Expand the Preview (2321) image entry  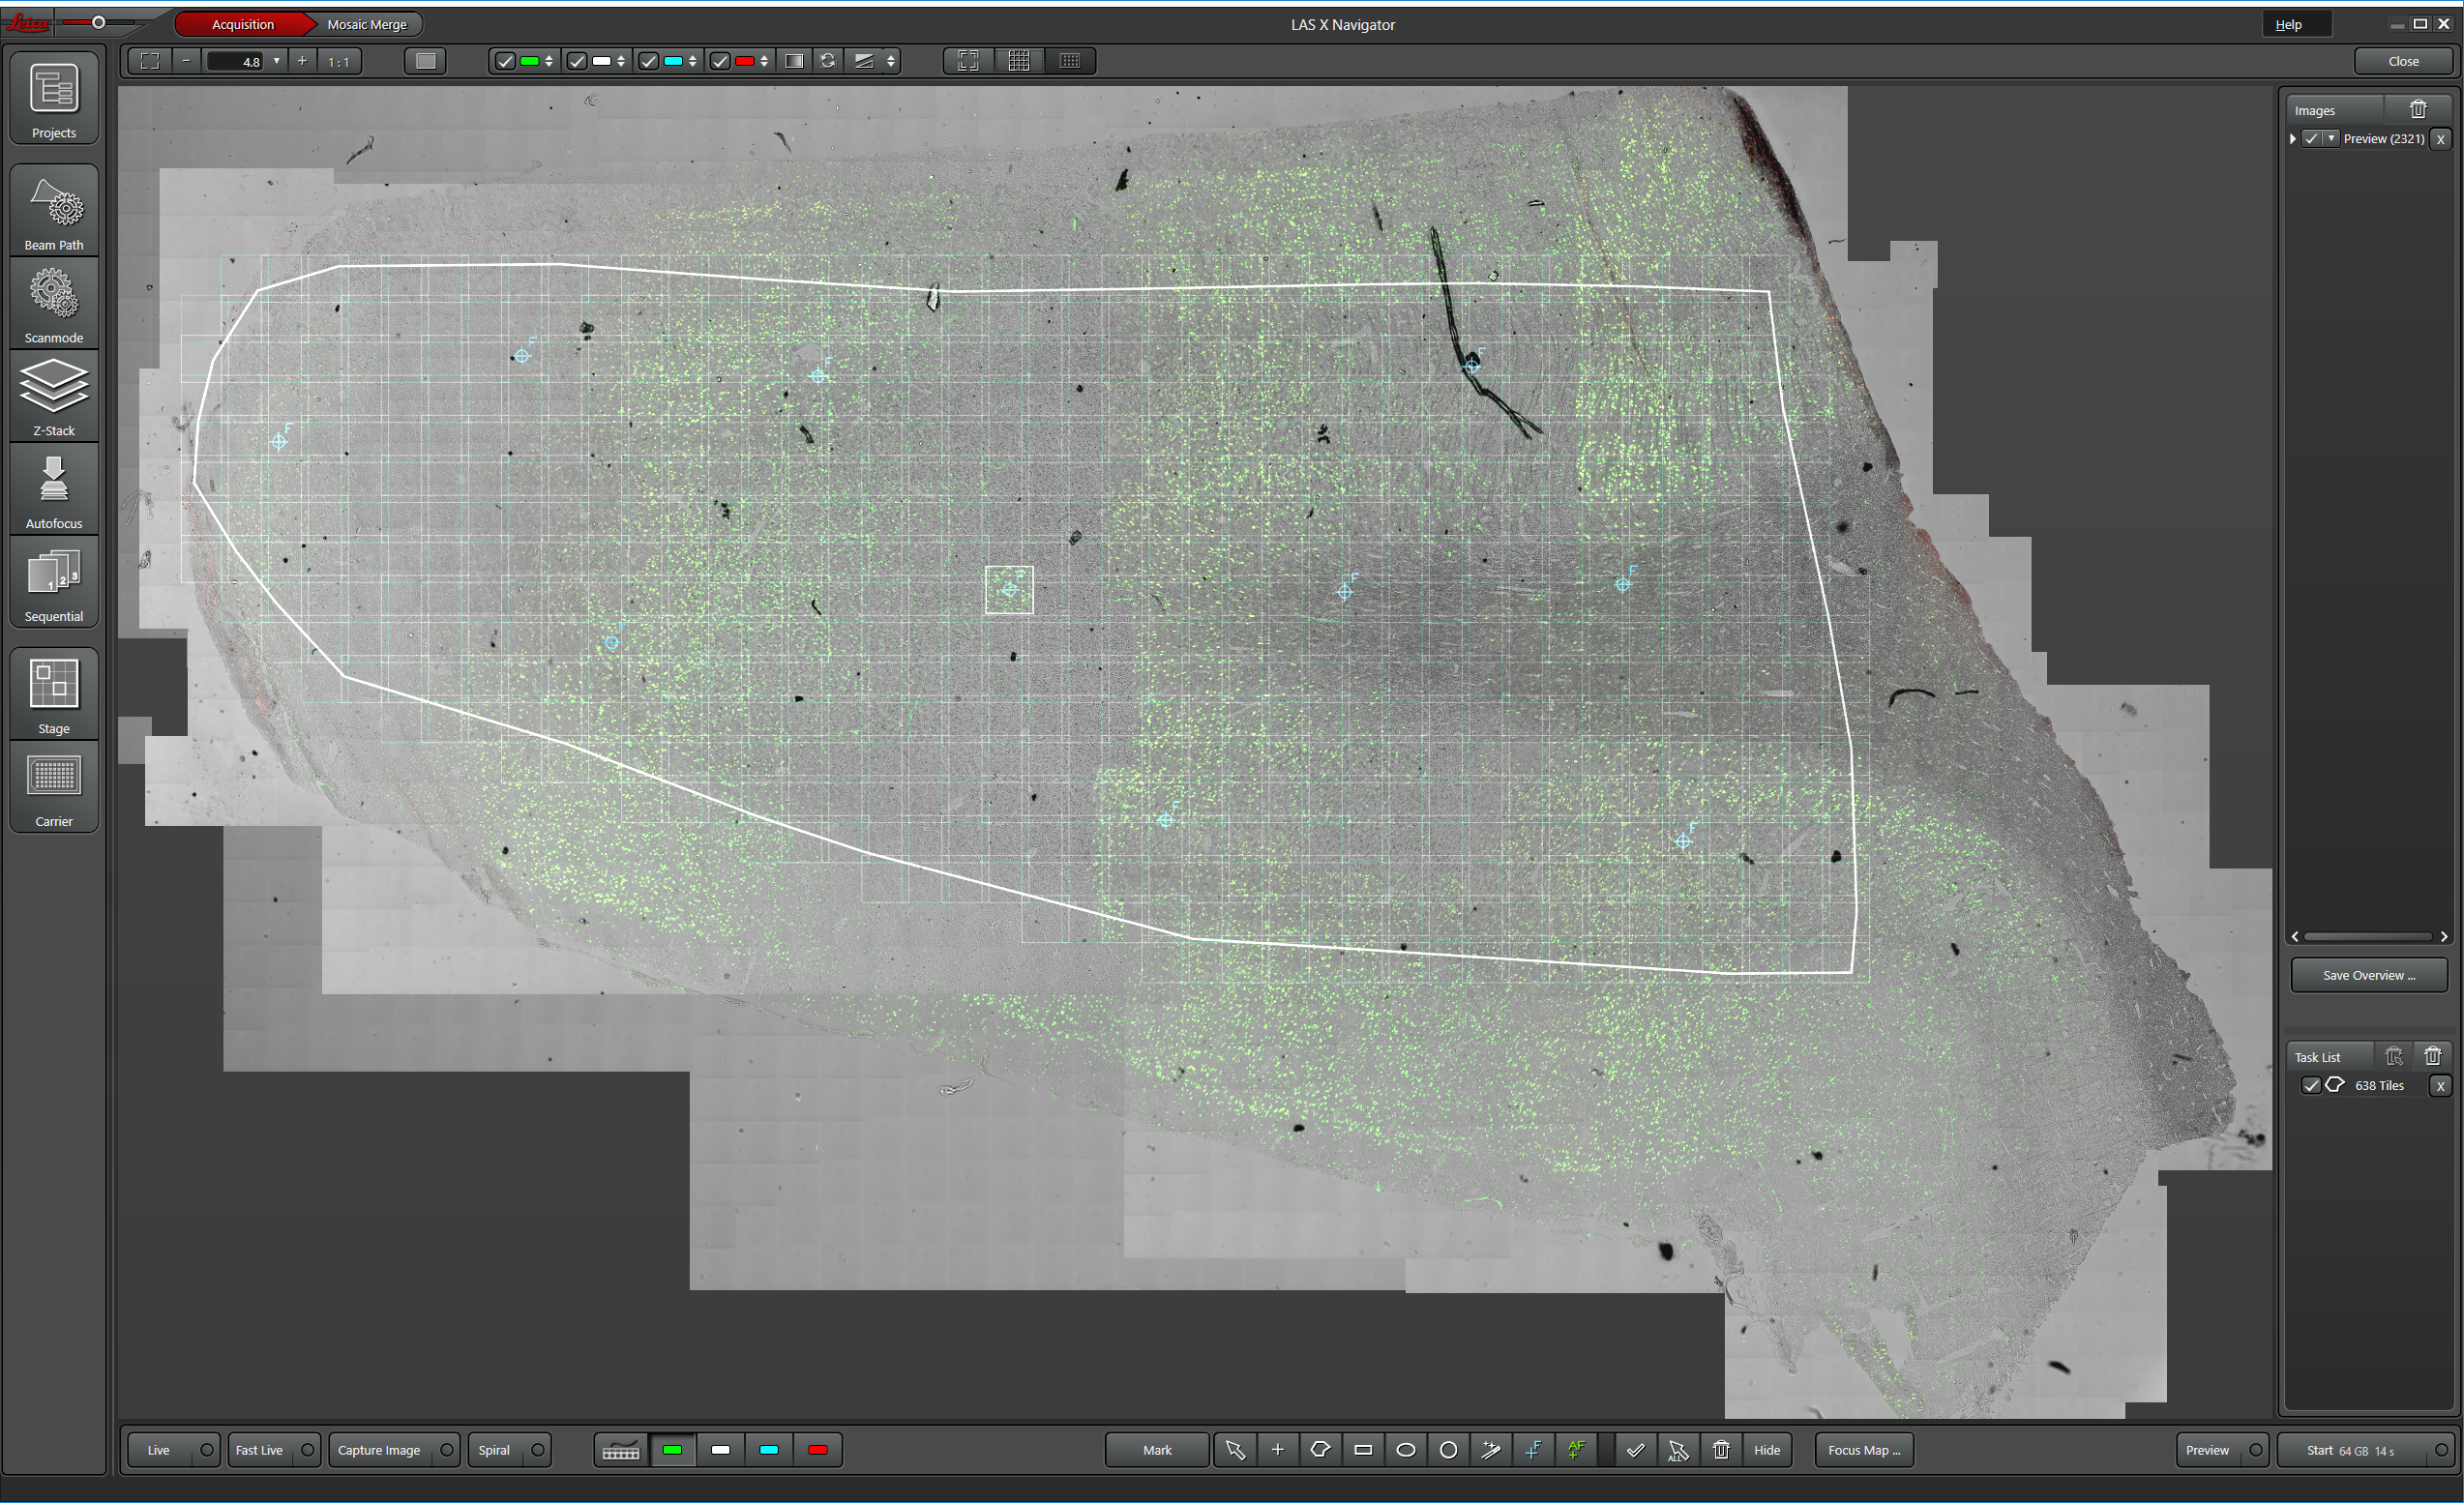[x=2293, y=139]
